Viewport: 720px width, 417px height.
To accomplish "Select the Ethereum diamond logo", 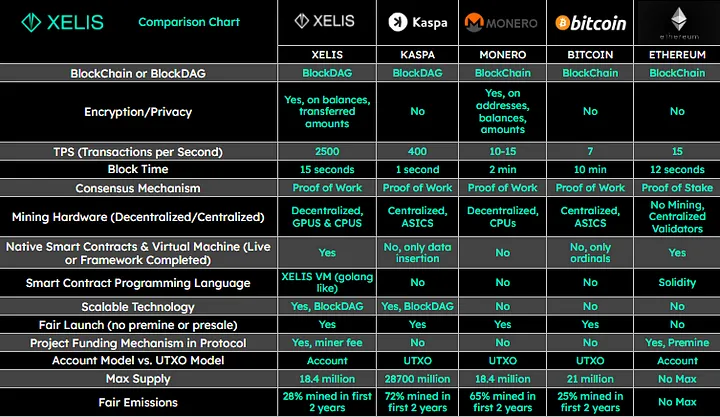I will (677, 18).
